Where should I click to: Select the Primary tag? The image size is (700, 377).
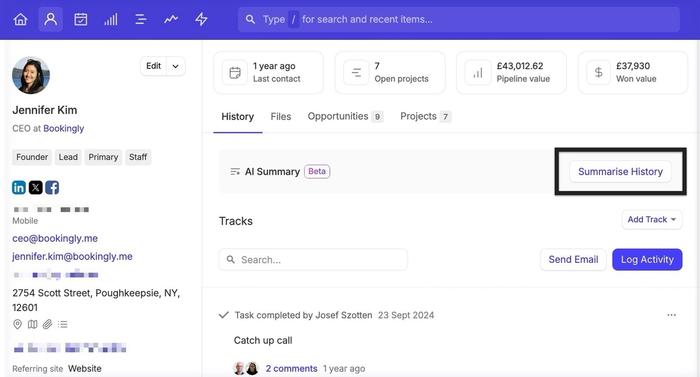coord(103,157)
